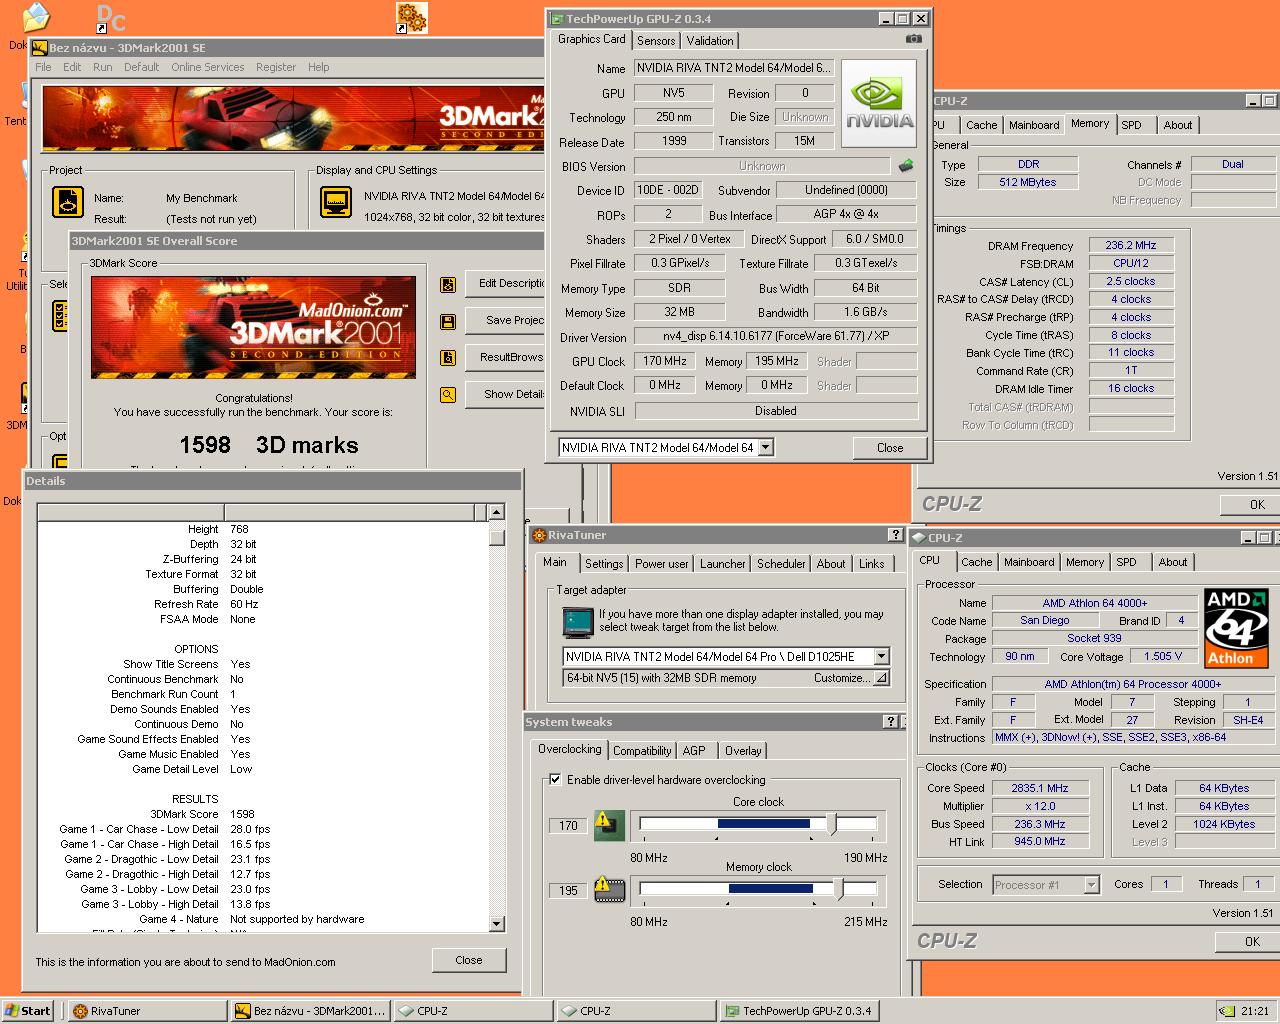Screen dimensions: 1280x1024
Task: Click the Display and CPU Settings monitor icon
Action: 336,202
